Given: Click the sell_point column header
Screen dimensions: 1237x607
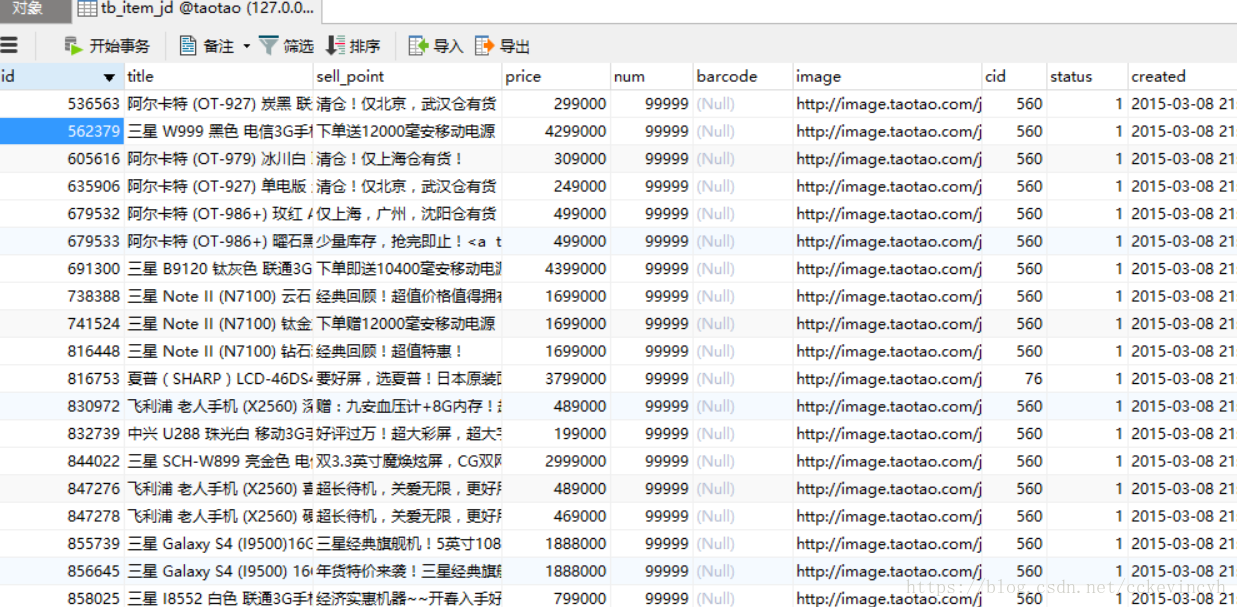Looking at the screenshot, I should point(407,76).
